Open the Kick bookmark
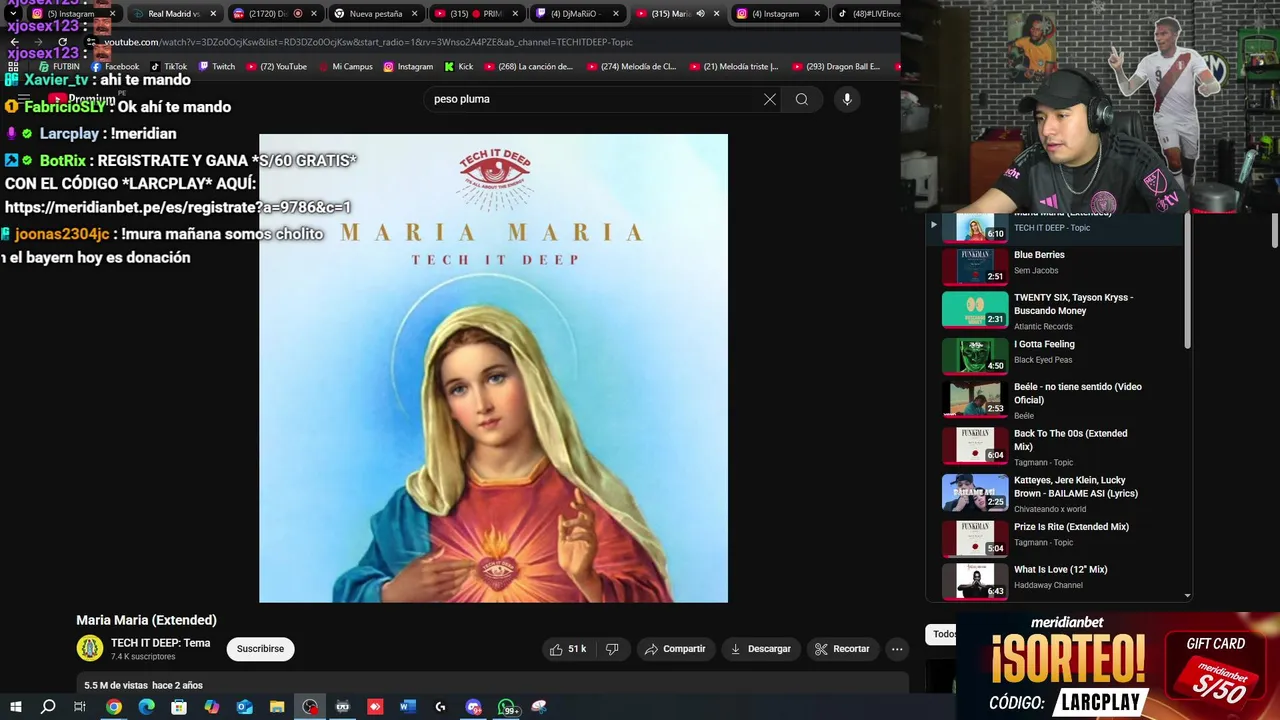The height and width of the screenshot is (720, 1280). click(x=458, y=67)
